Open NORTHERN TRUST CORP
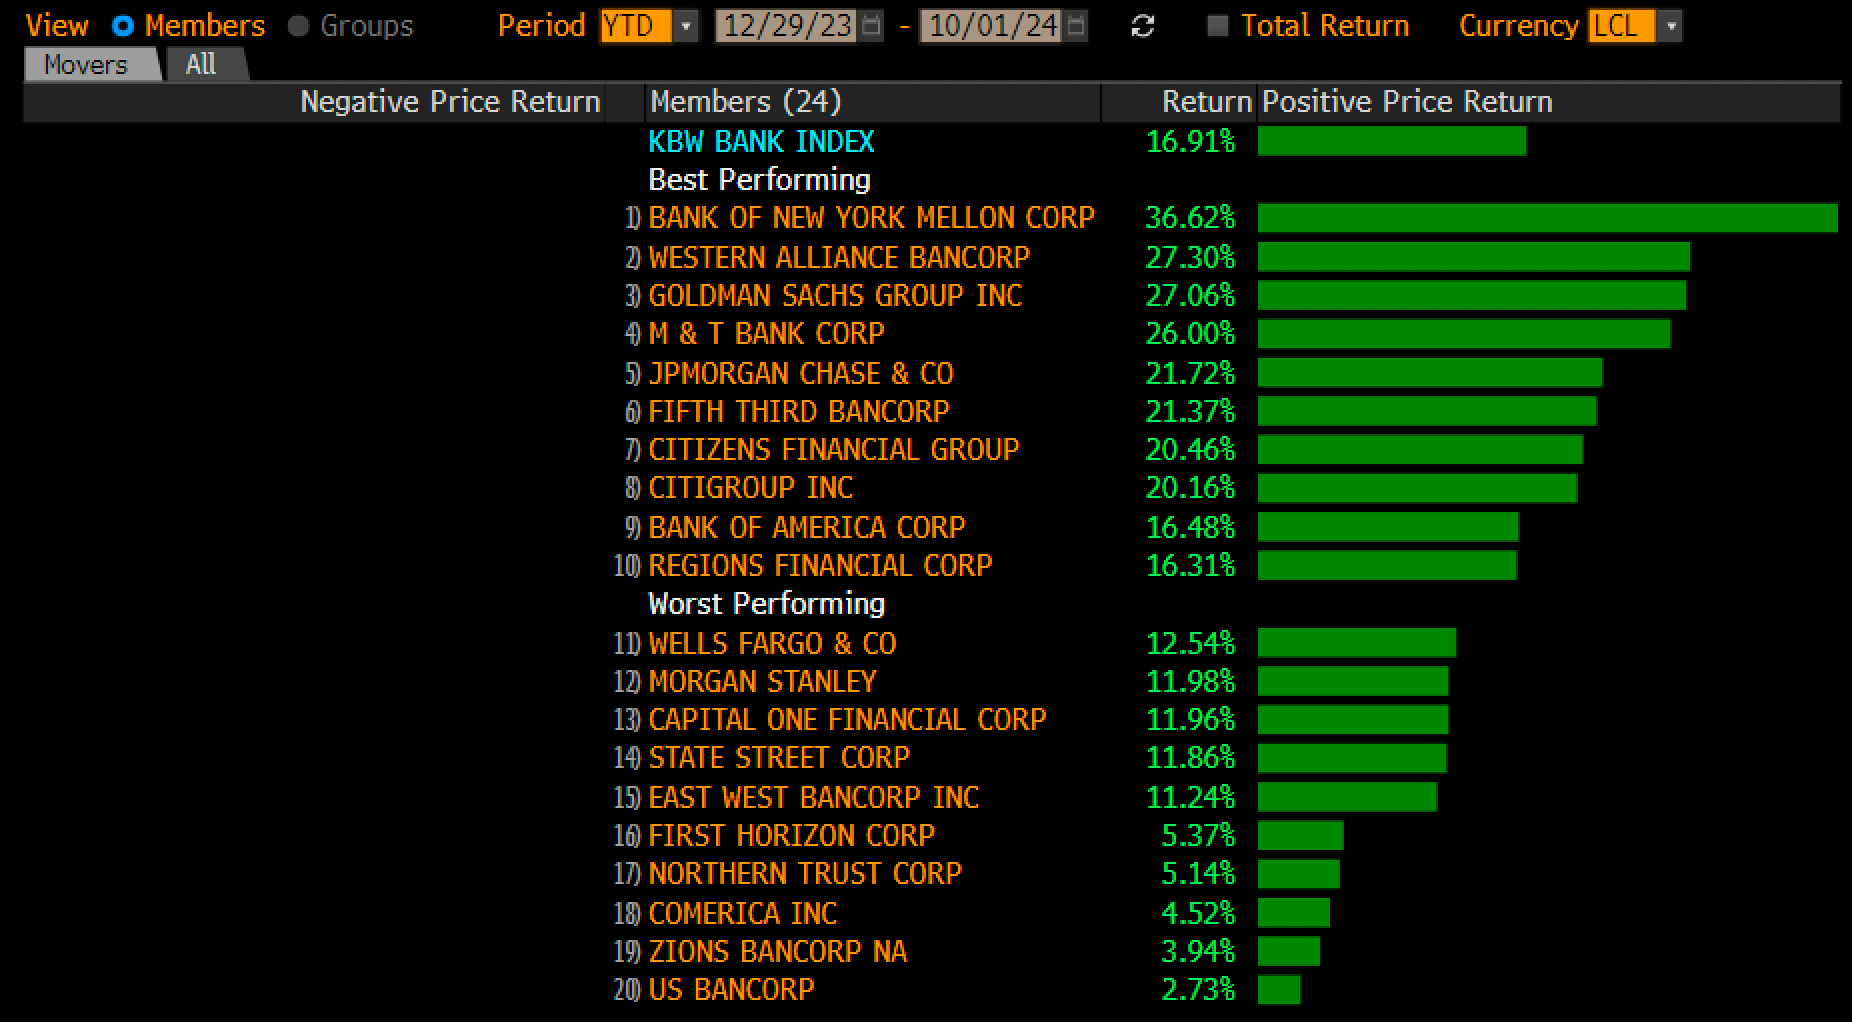The height and width of the screenshot is (1022, 1852). pyautogui.click(x=805, y=874)
